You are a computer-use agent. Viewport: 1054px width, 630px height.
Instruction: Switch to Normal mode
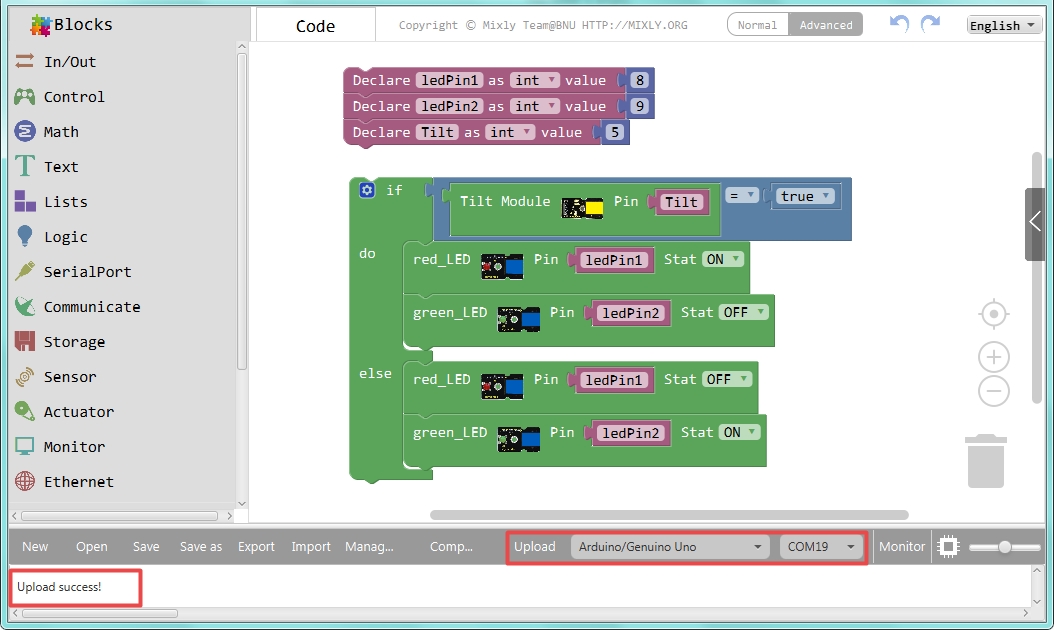point(758,25)
